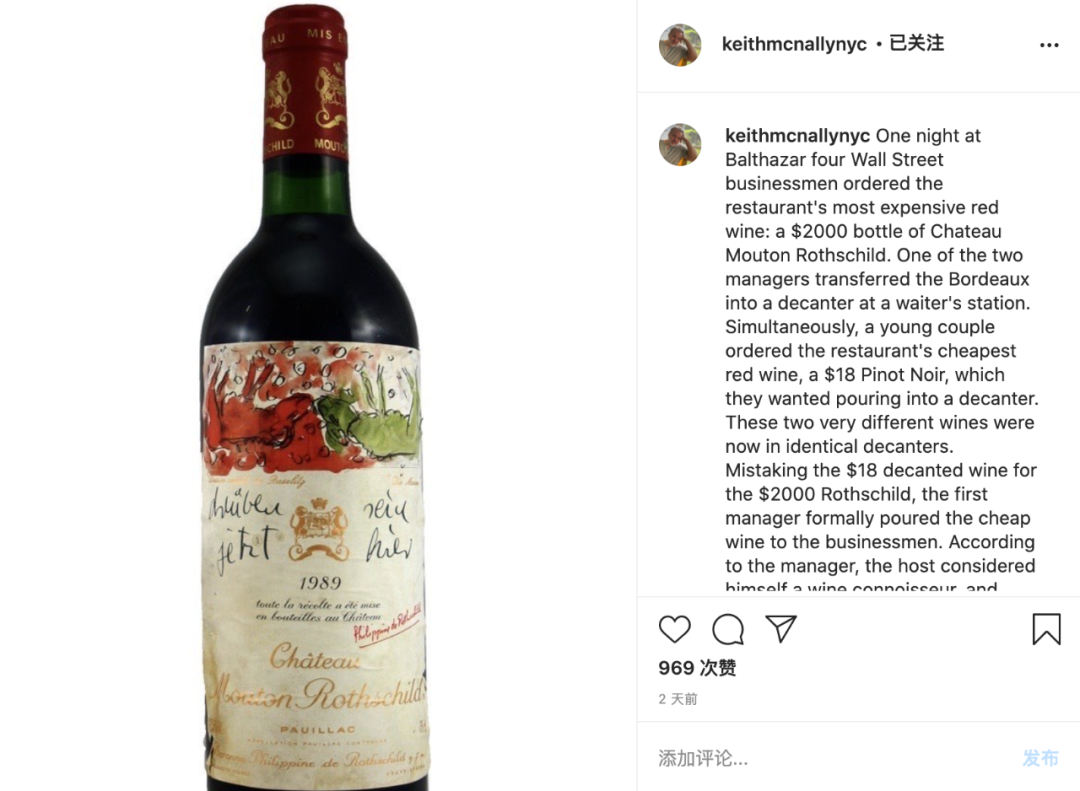
Task: Open more options three-dot menu
Action: (x=1049, y=45)
